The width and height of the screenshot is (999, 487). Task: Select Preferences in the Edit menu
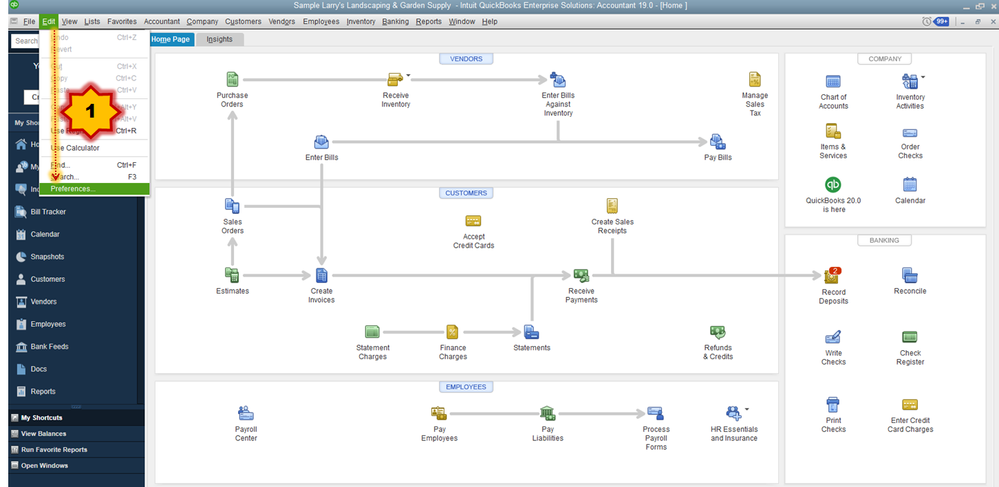click(94, 189)
